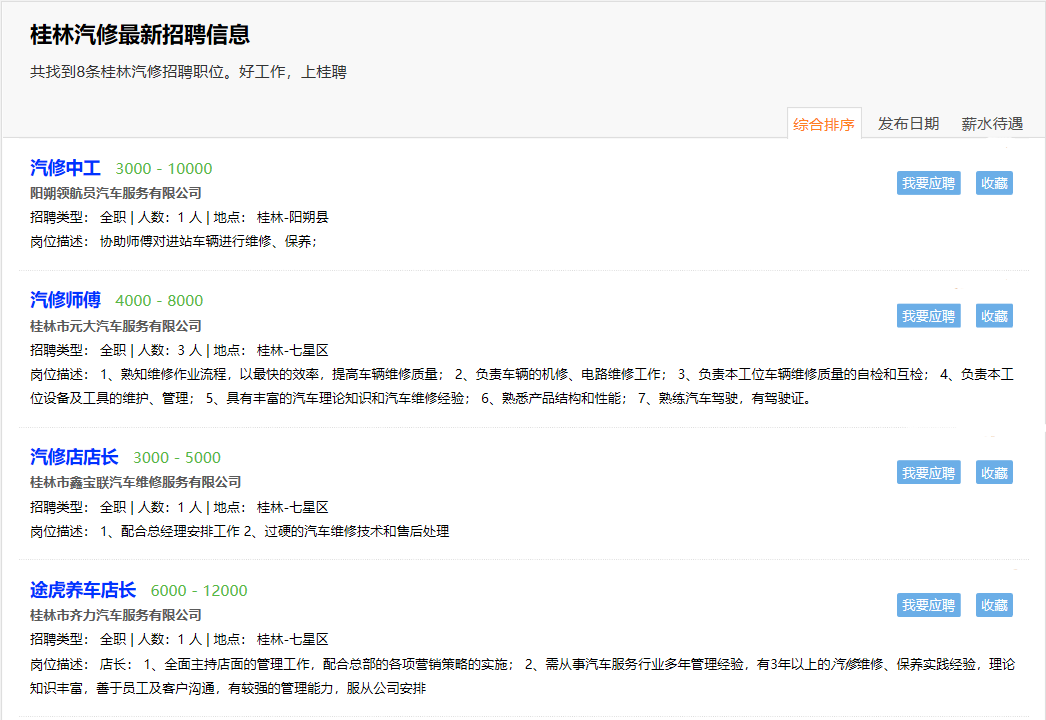Open the 汽修店店长 job title link
This screenshot has width=1046, height=720.
[x=74, y=457]
